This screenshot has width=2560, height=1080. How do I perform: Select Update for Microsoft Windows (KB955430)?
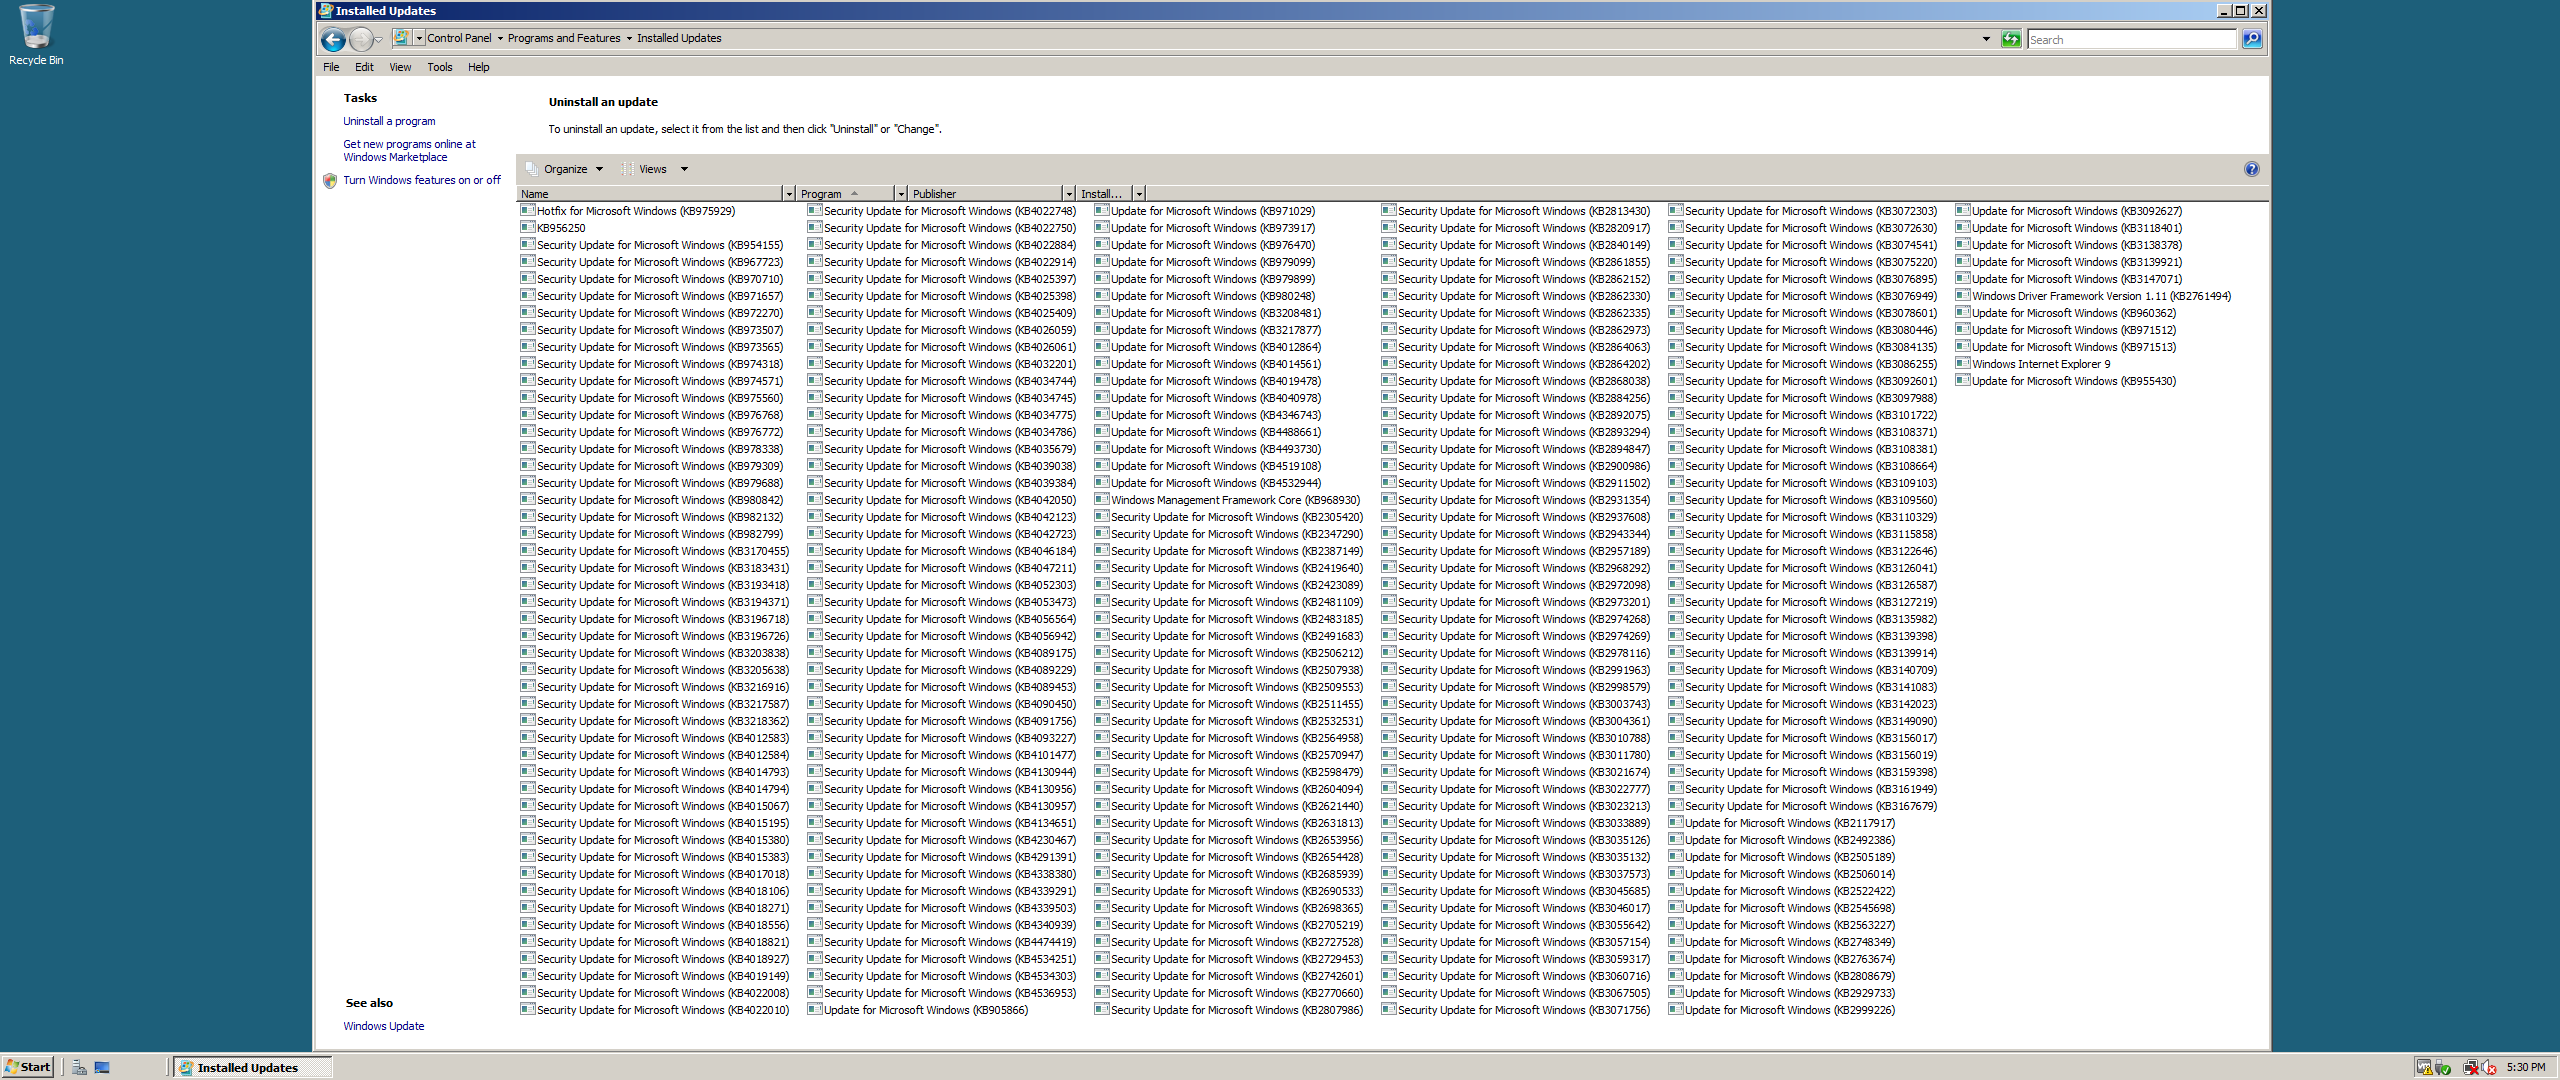click(x=2066, y=381)
